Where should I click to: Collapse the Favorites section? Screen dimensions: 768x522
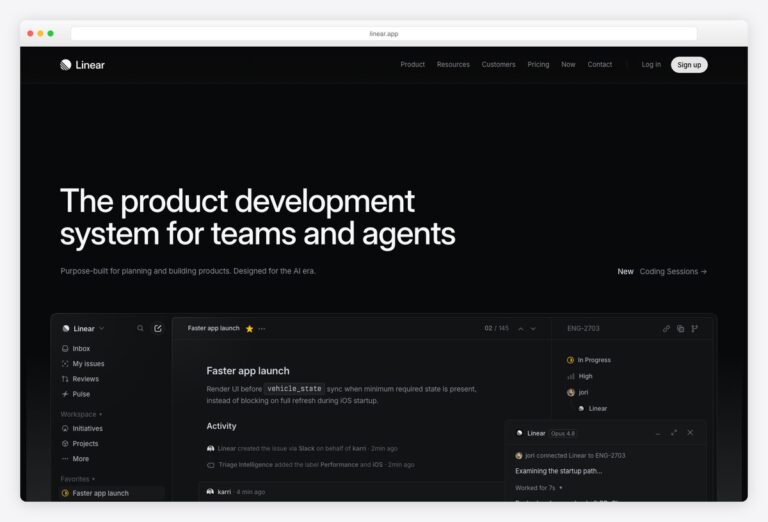[x=77, y=478]
